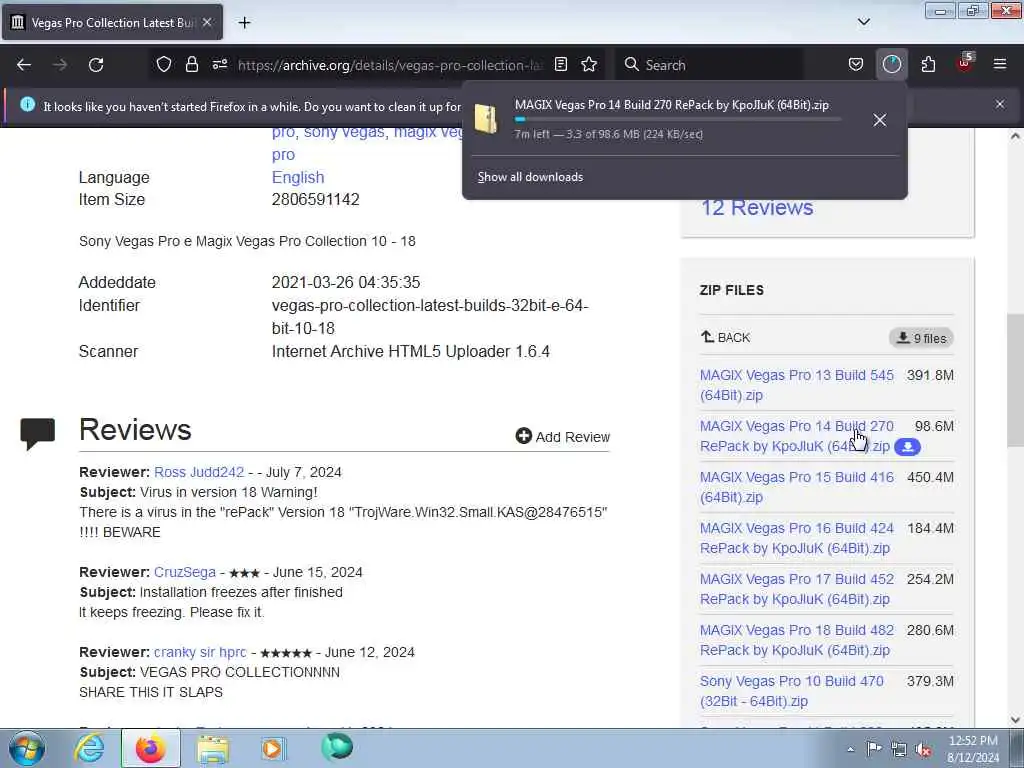Download MAGIX Vegas Pro 15 Build 416 zip
The width and height of the screenshot is (1024, 768).
796,487
